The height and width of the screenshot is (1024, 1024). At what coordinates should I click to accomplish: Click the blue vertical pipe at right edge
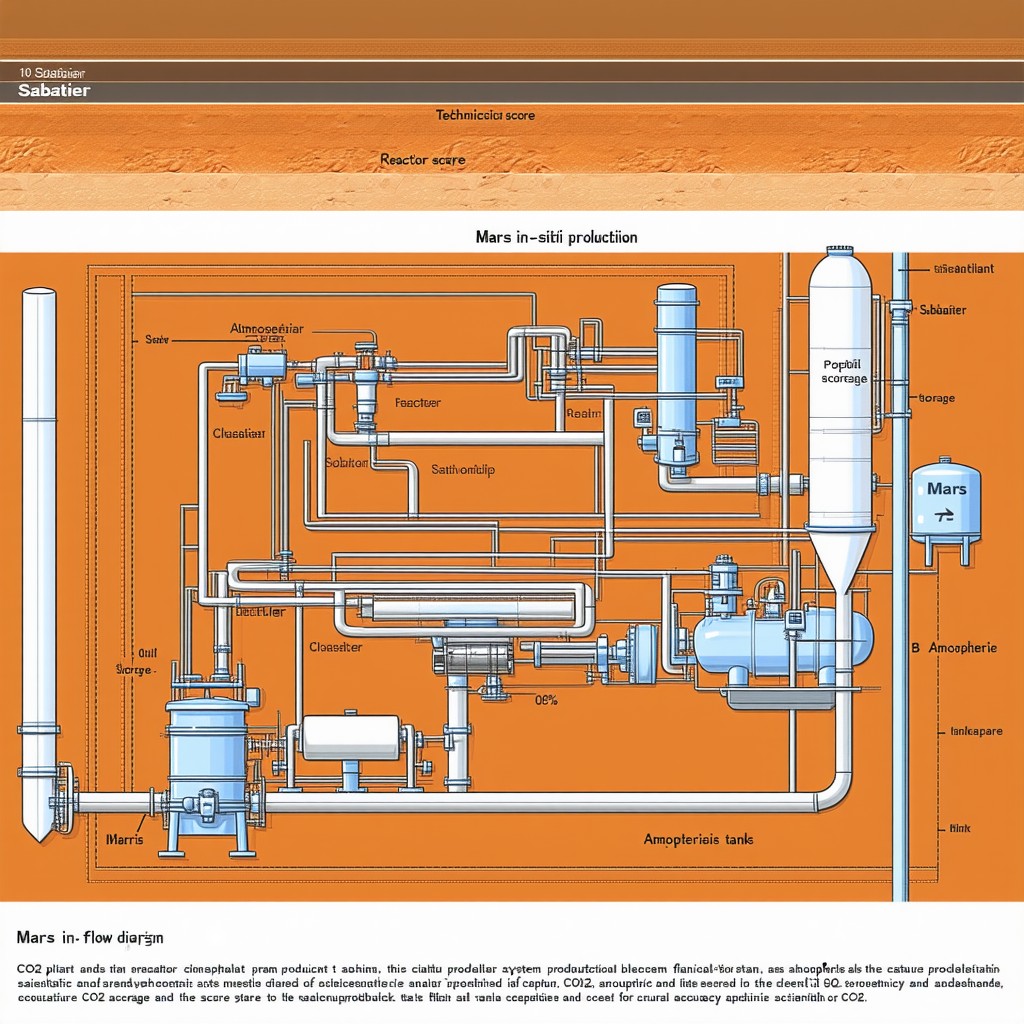900,577
